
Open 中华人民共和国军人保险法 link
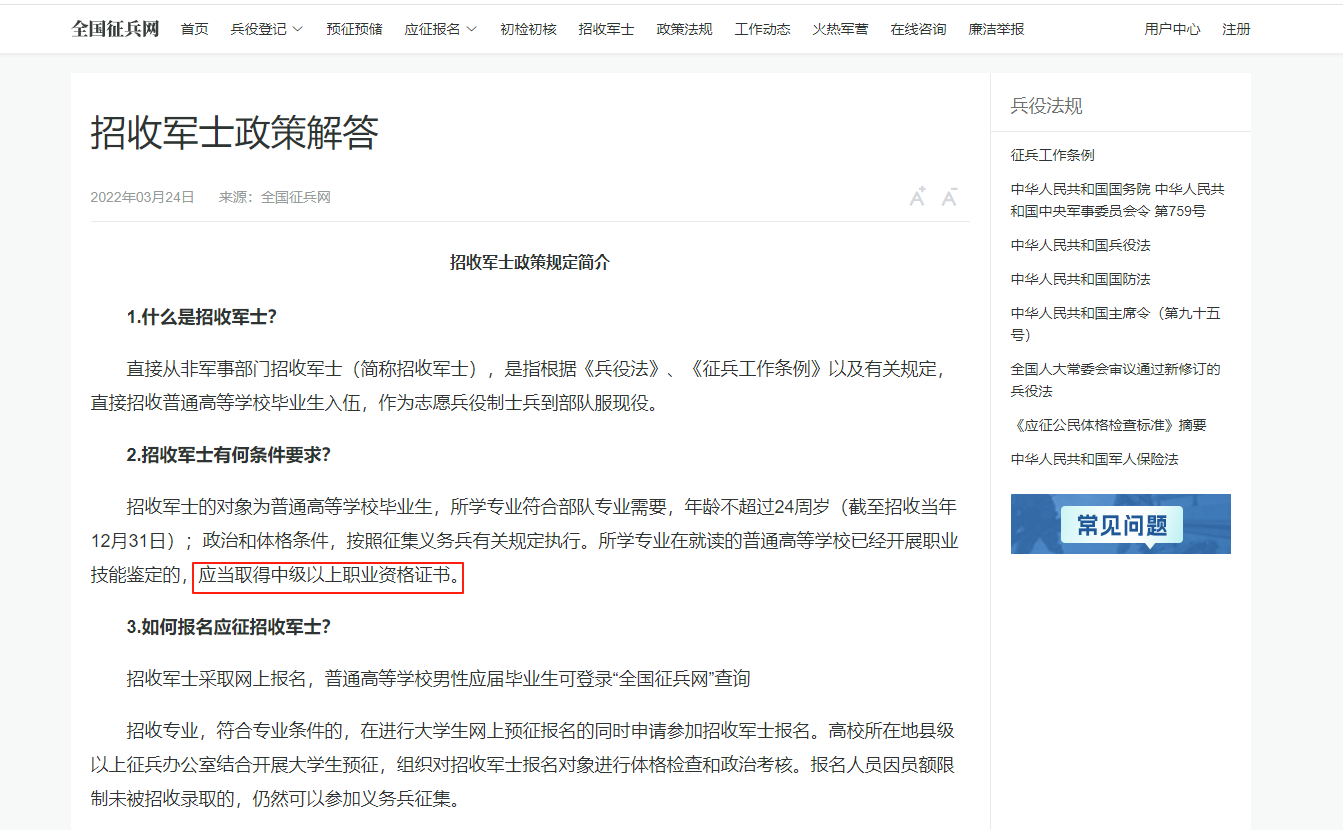click(1094, 459)
